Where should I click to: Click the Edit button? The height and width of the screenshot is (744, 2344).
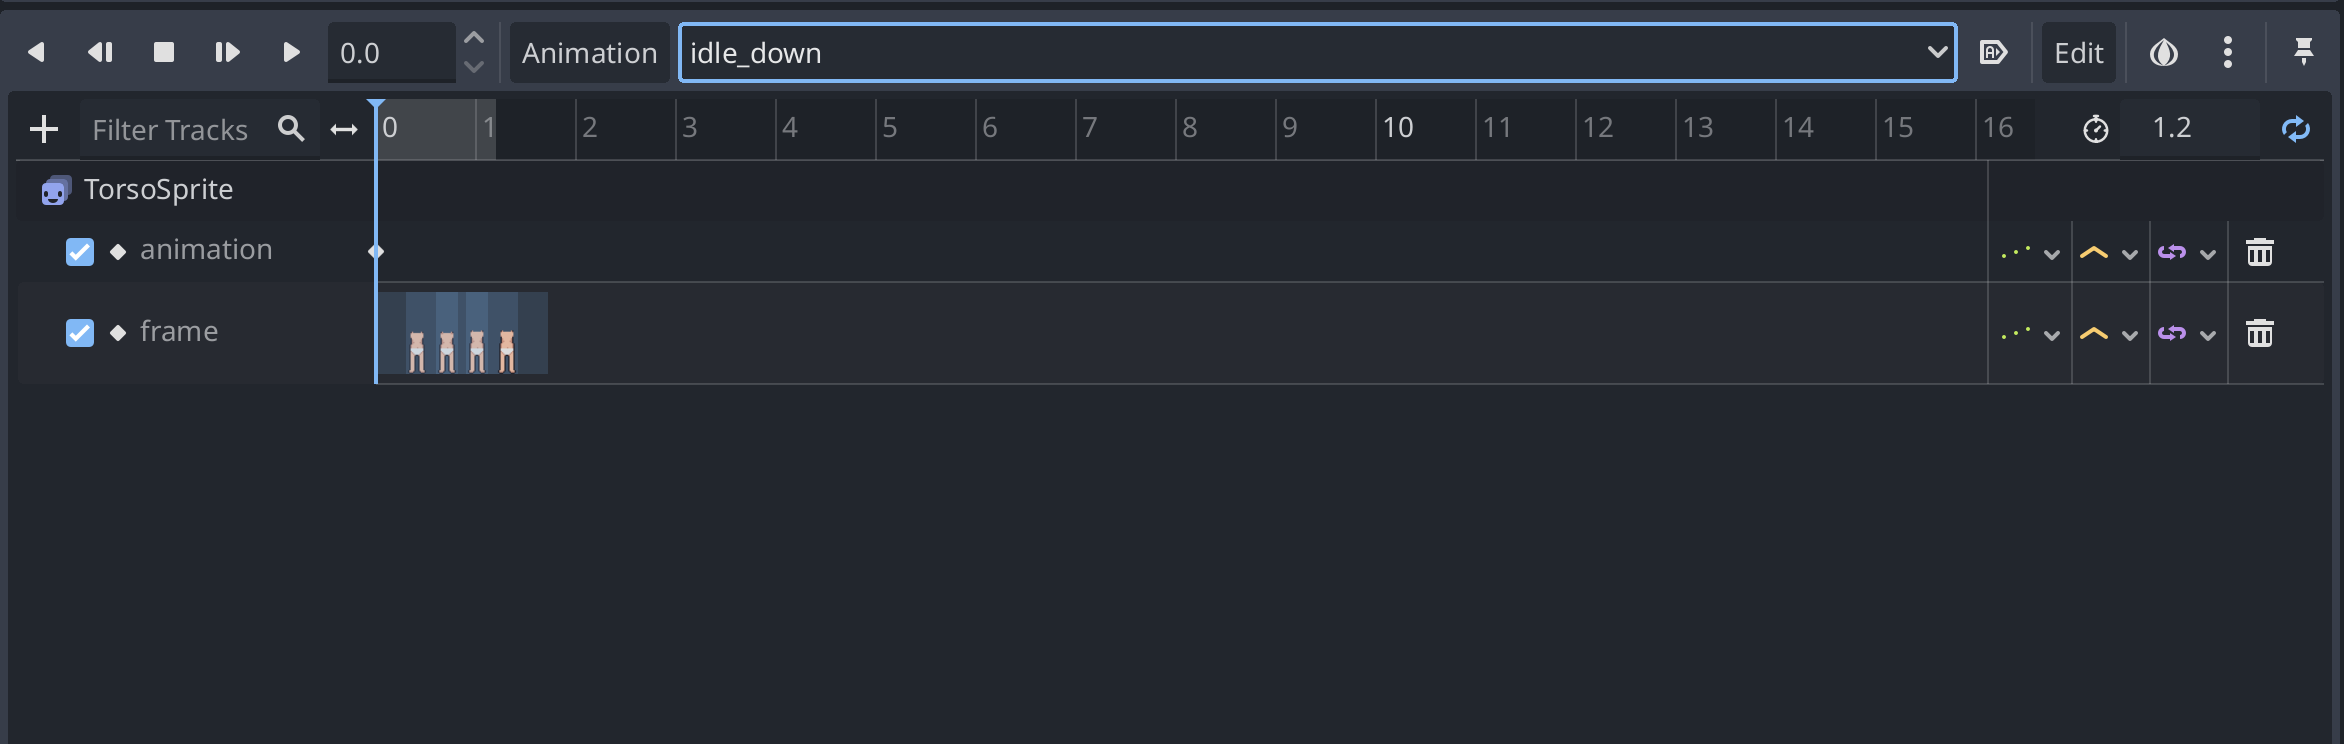(2078, 52)
